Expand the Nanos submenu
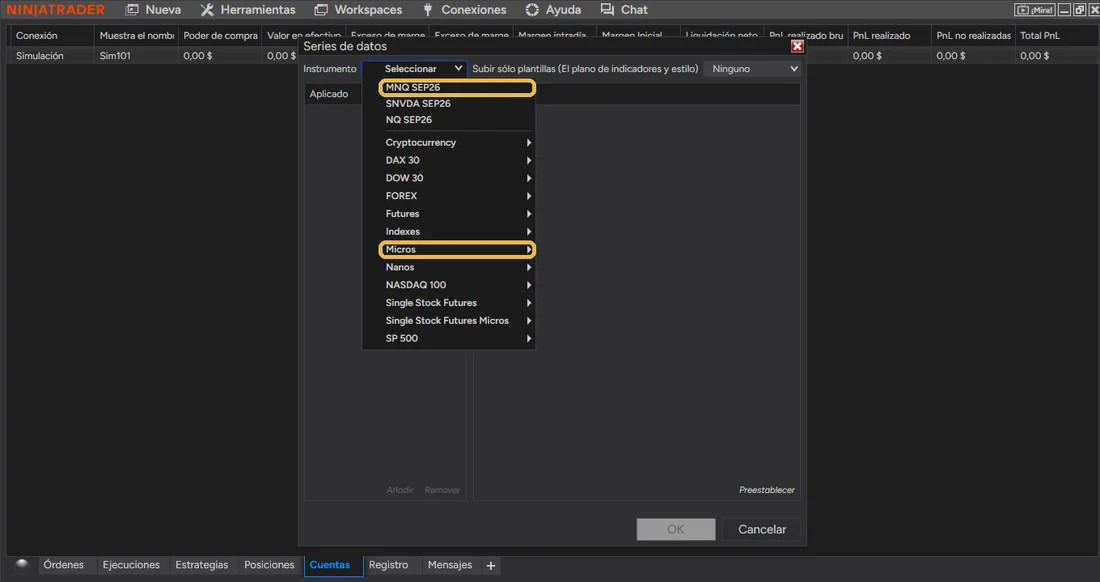Screen dimensions: 1100x582 click(x=448, y=267)
